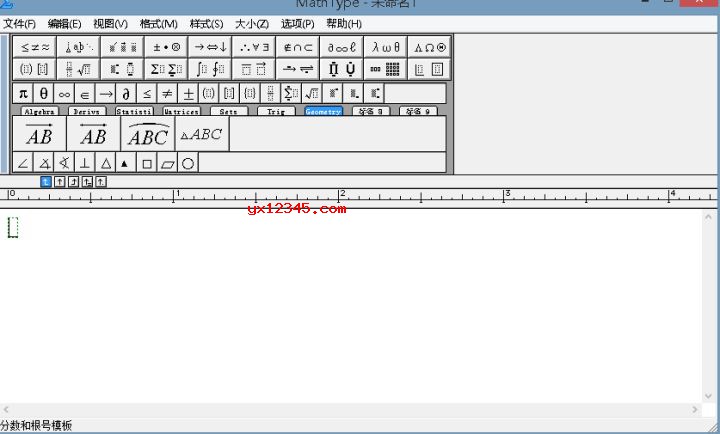Insert fraction template from small bar
Screen dimensions: 720x434
(x=271, y=94)
